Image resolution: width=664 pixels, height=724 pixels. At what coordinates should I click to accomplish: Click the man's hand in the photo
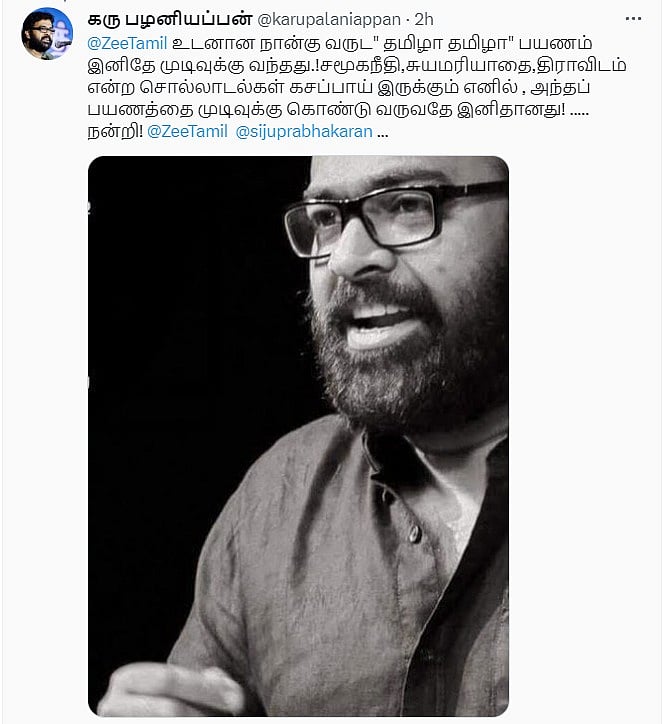[171, 690]
